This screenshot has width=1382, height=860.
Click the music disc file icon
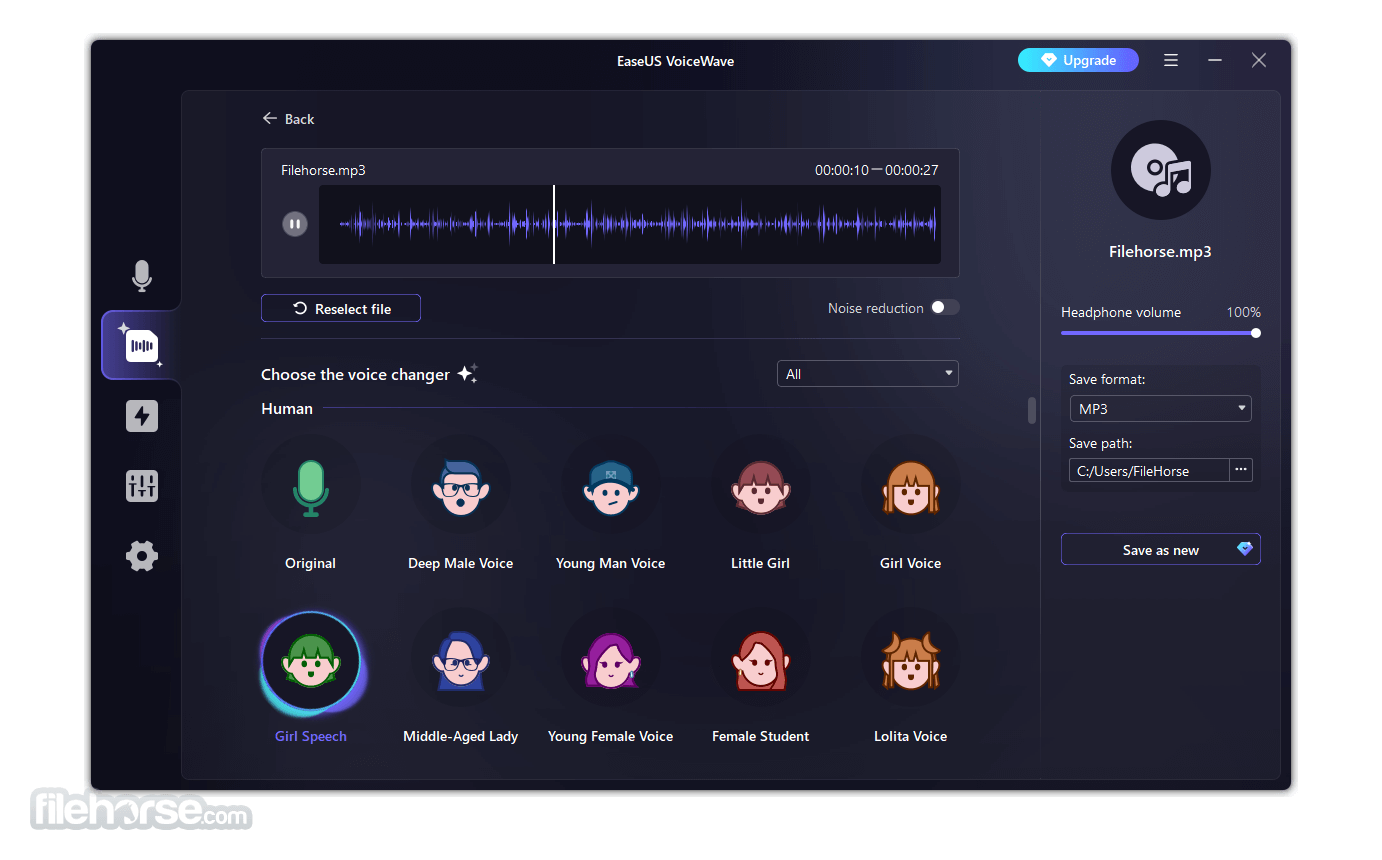click(1161, 170)
